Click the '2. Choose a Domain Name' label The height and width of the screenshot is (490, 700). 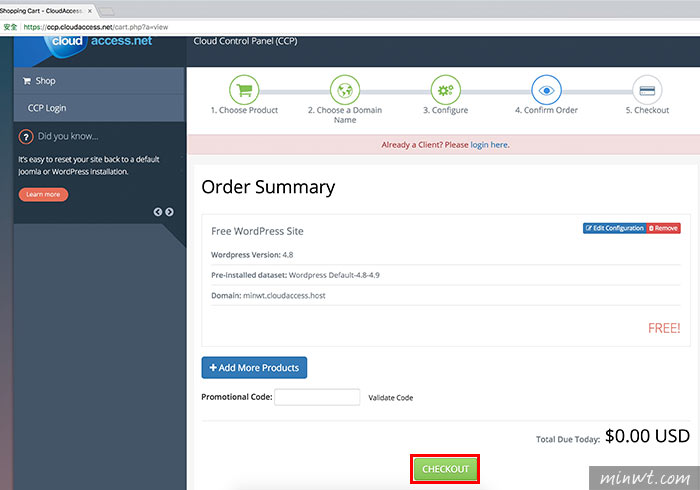click(345, 115)
